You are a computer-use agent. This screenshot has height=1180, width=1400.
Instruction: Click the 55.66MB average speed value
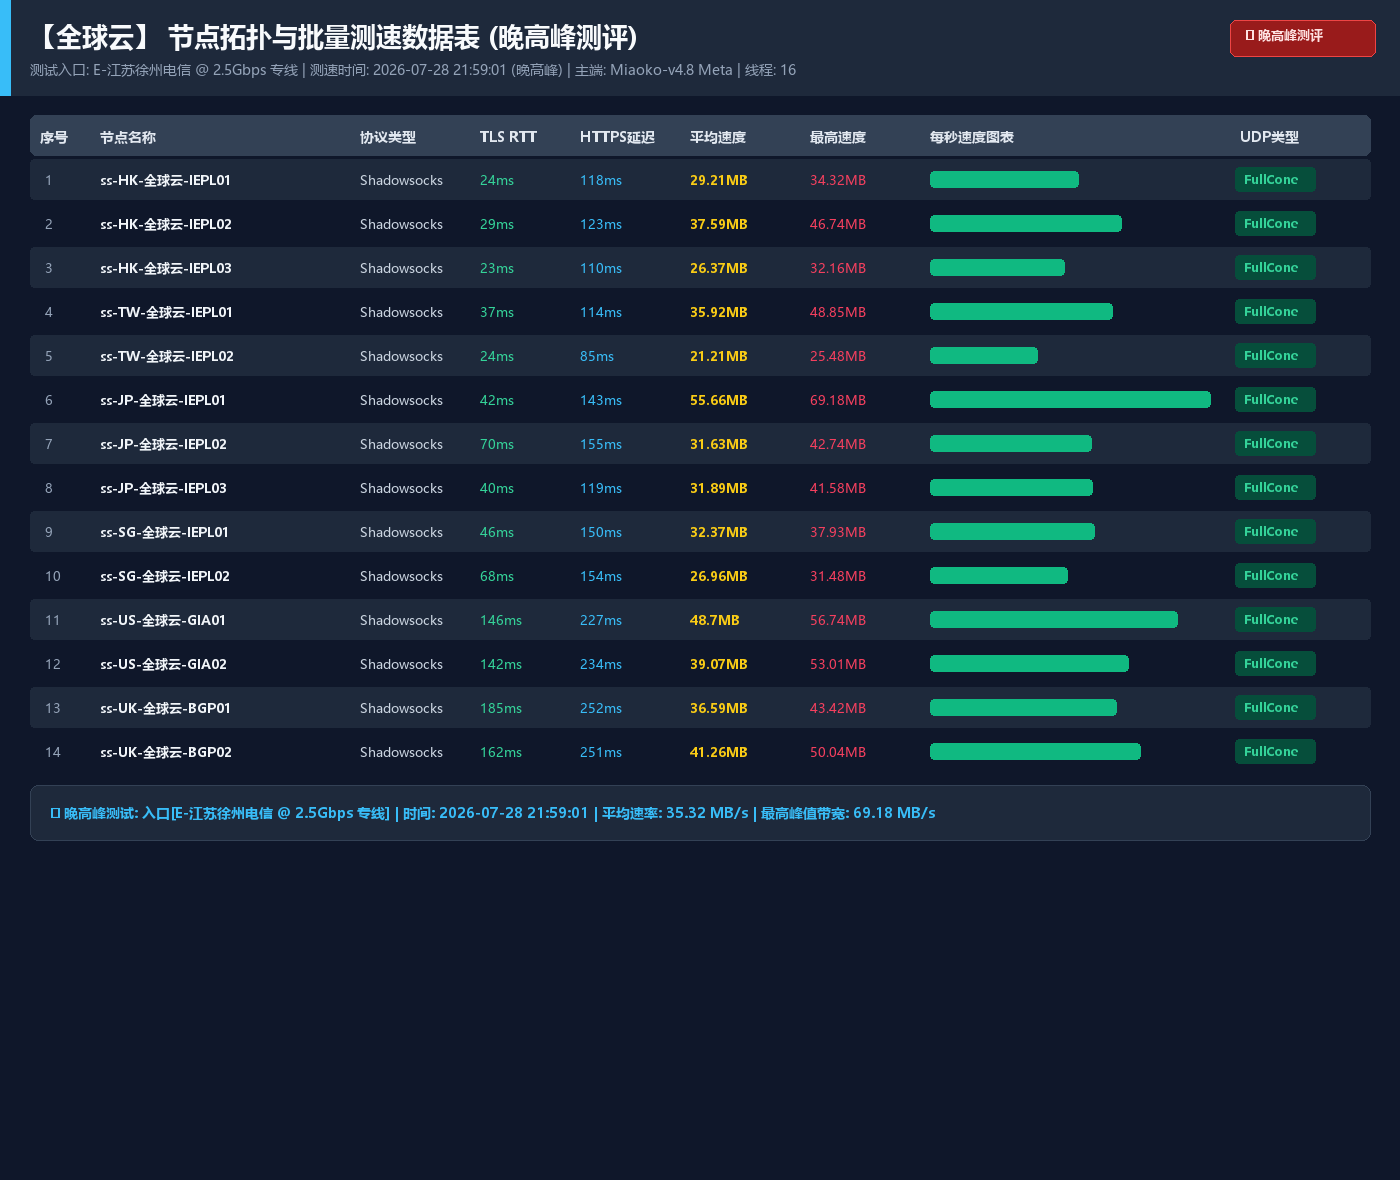[719, 400]
